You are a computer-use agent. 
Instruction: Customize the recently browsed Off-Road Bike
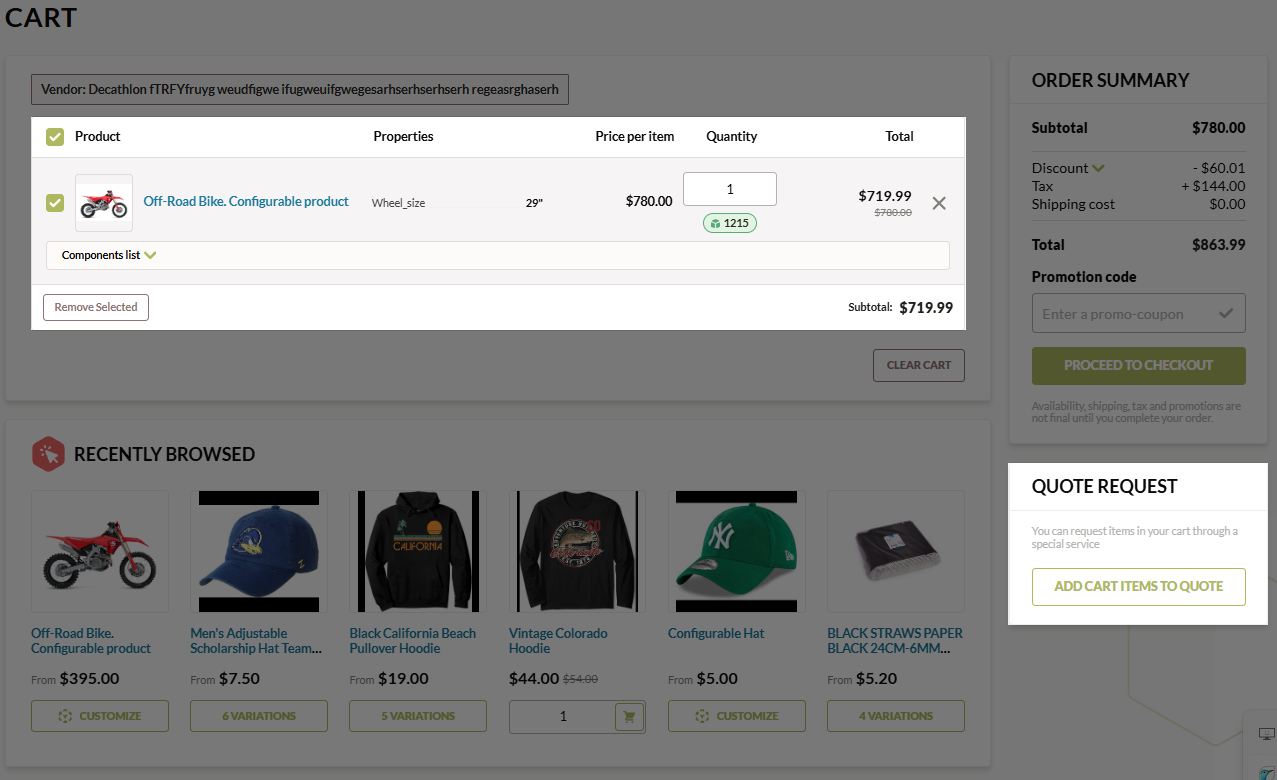(99, 716)
